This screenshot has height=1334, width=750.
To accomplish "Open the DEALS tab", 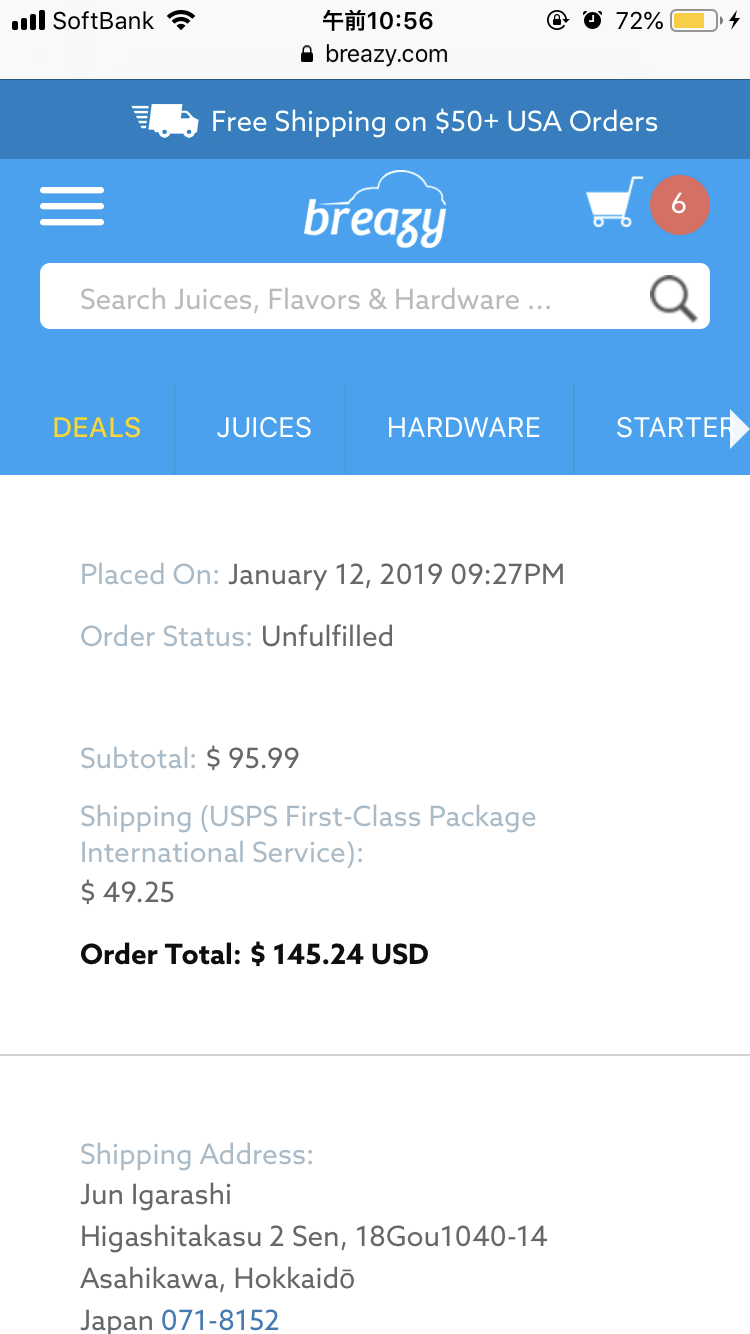I will click(97, 428).
